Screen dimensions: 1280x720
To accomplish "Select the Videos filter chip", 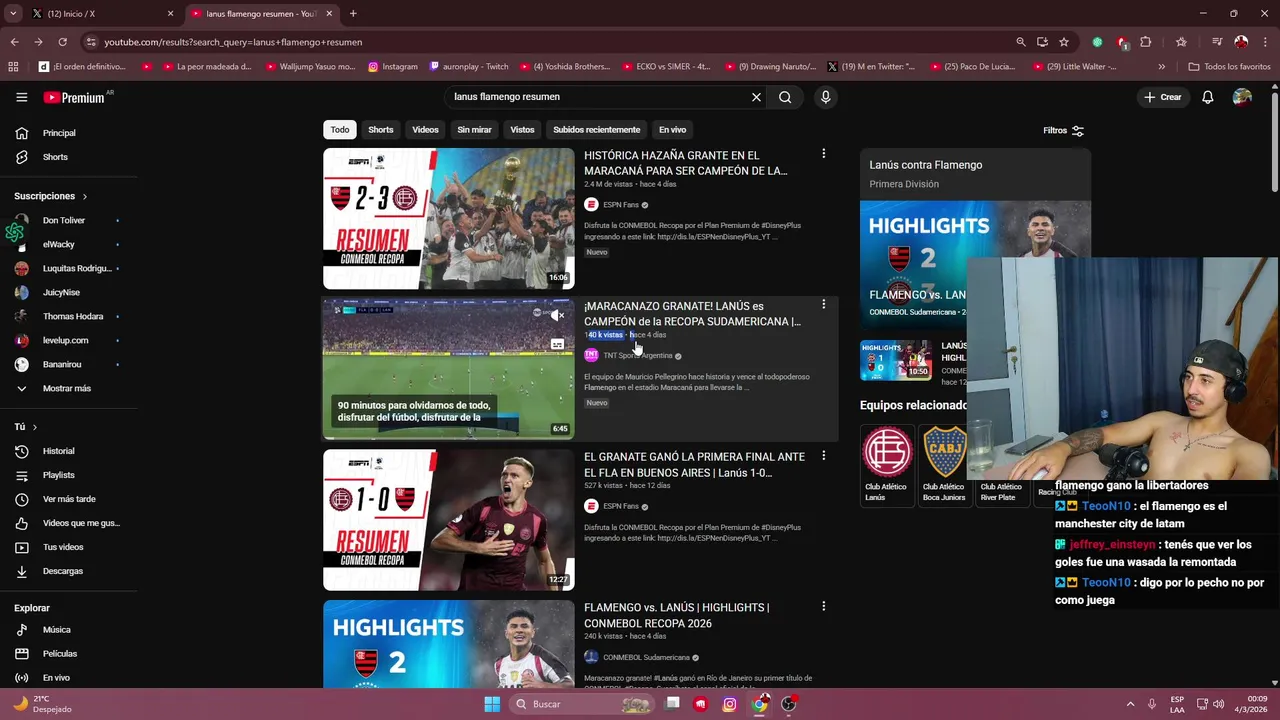I will coord(425,130).
